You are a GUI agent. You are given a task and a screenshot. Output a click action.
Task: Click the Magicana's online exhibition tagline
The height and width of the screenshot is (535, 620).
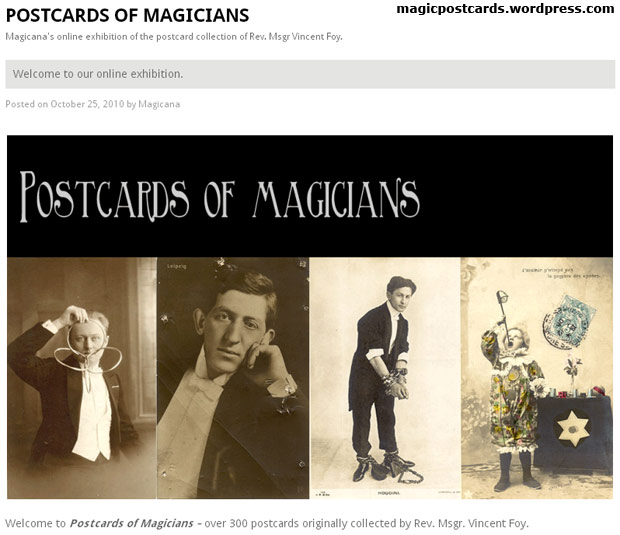pyautogui.click(x=174, y=37)
